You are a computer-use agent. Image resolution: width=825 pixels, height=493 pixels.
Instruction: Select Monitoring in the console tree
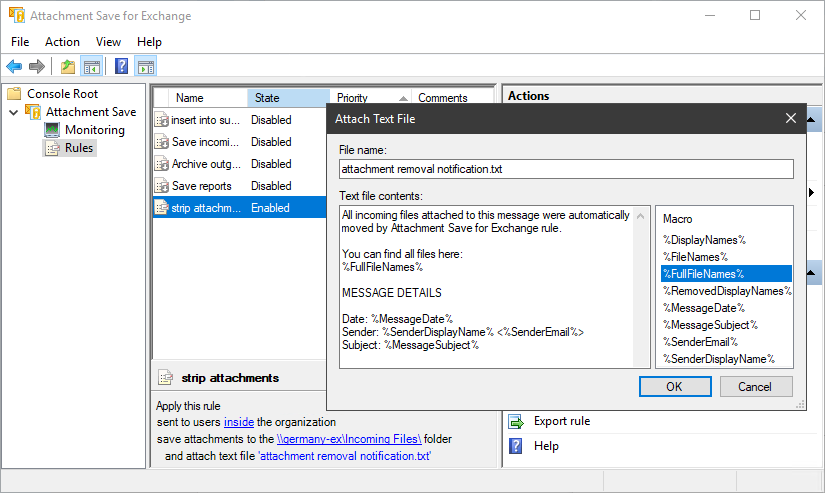[95, 130]
